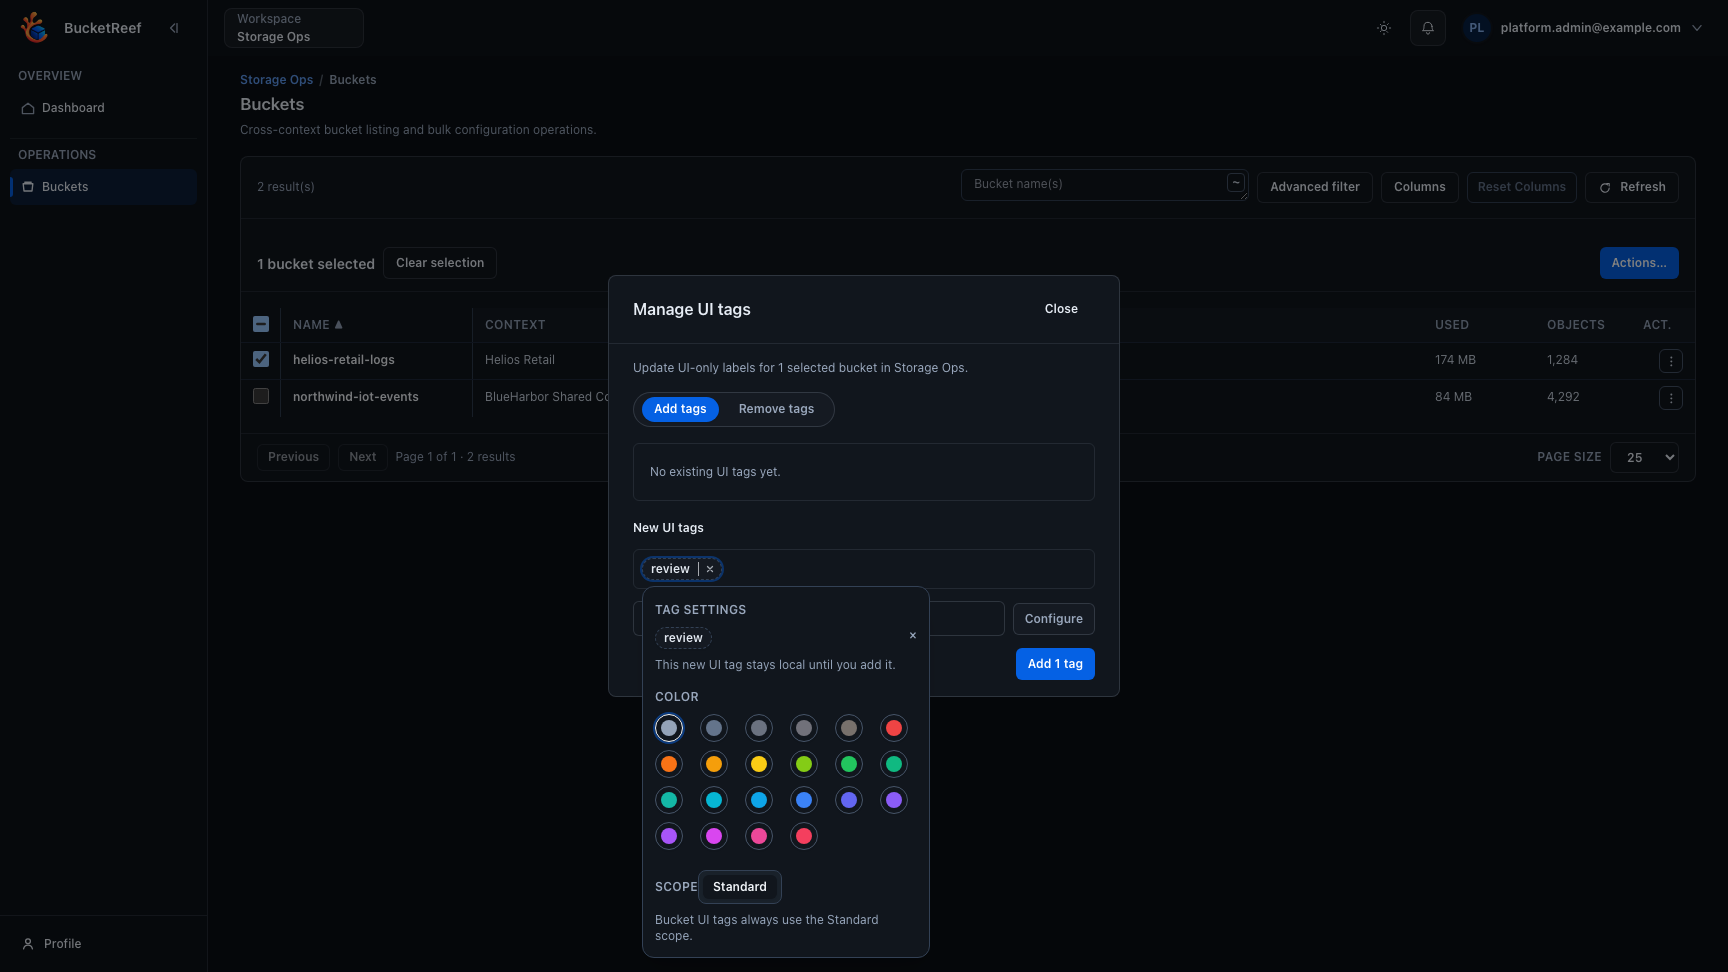Remove the review tag chip
This screenshot has width=1728, height=972.
710,569
